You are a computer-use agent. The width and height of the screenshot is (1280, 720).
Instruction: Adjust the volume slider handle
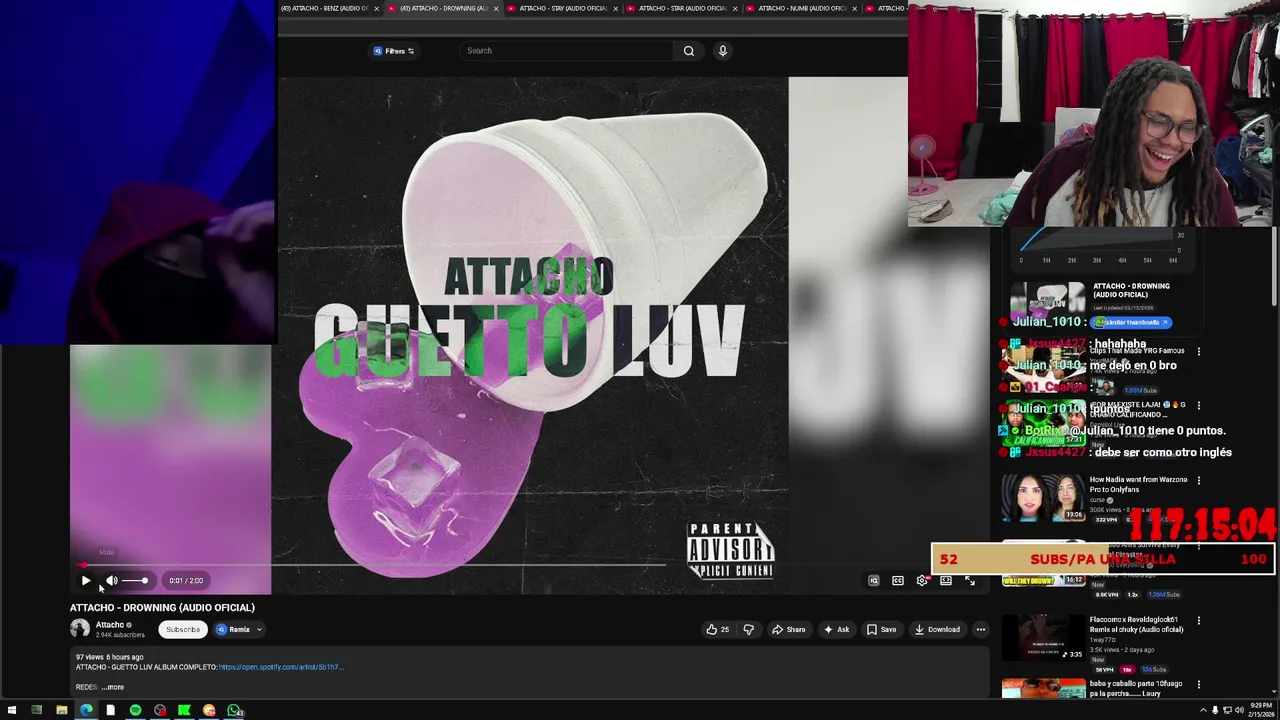(x=144, y=580)
